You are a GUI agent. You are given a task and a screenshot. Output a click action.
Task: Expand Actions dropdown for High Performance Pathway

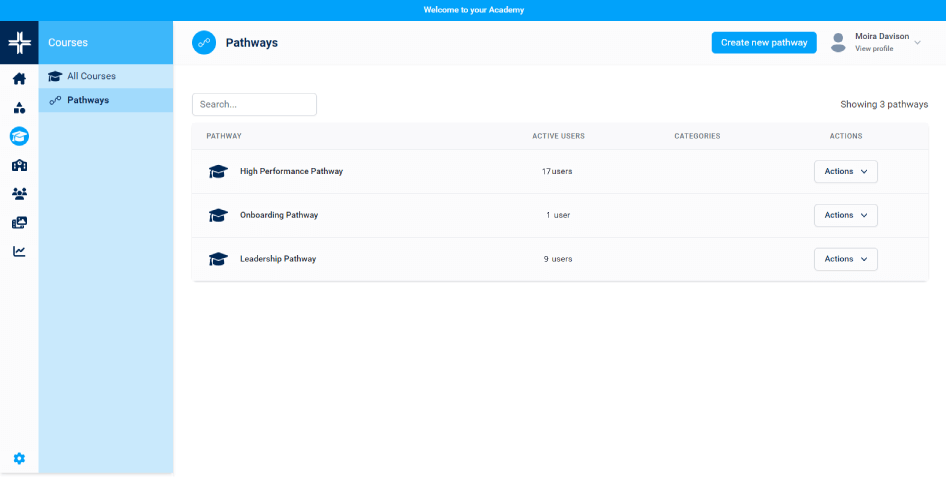pos(845,171)
